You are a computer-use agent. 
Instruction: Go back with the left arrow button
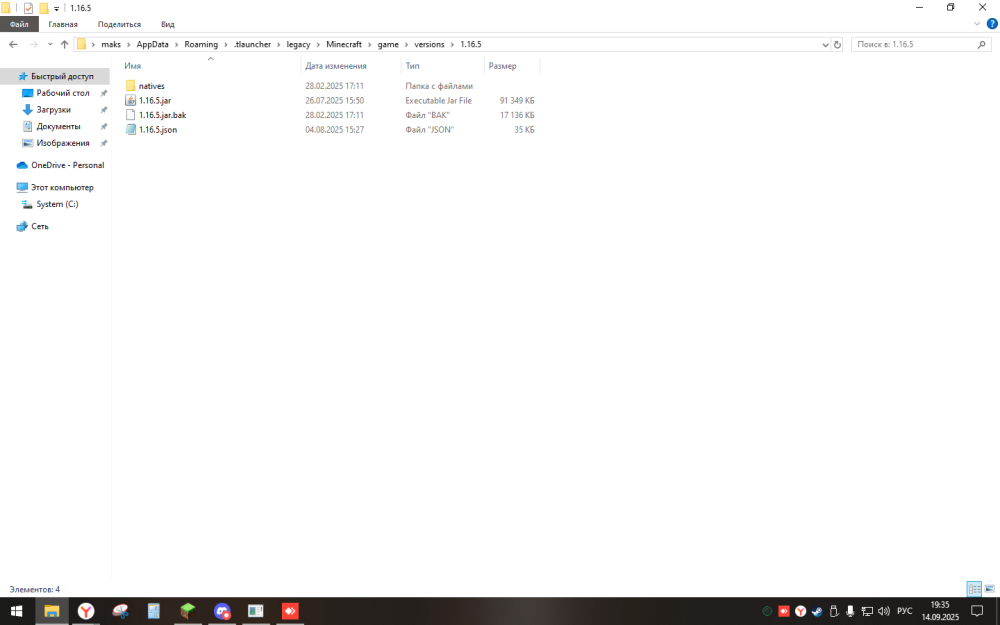(x=13, y=45)
